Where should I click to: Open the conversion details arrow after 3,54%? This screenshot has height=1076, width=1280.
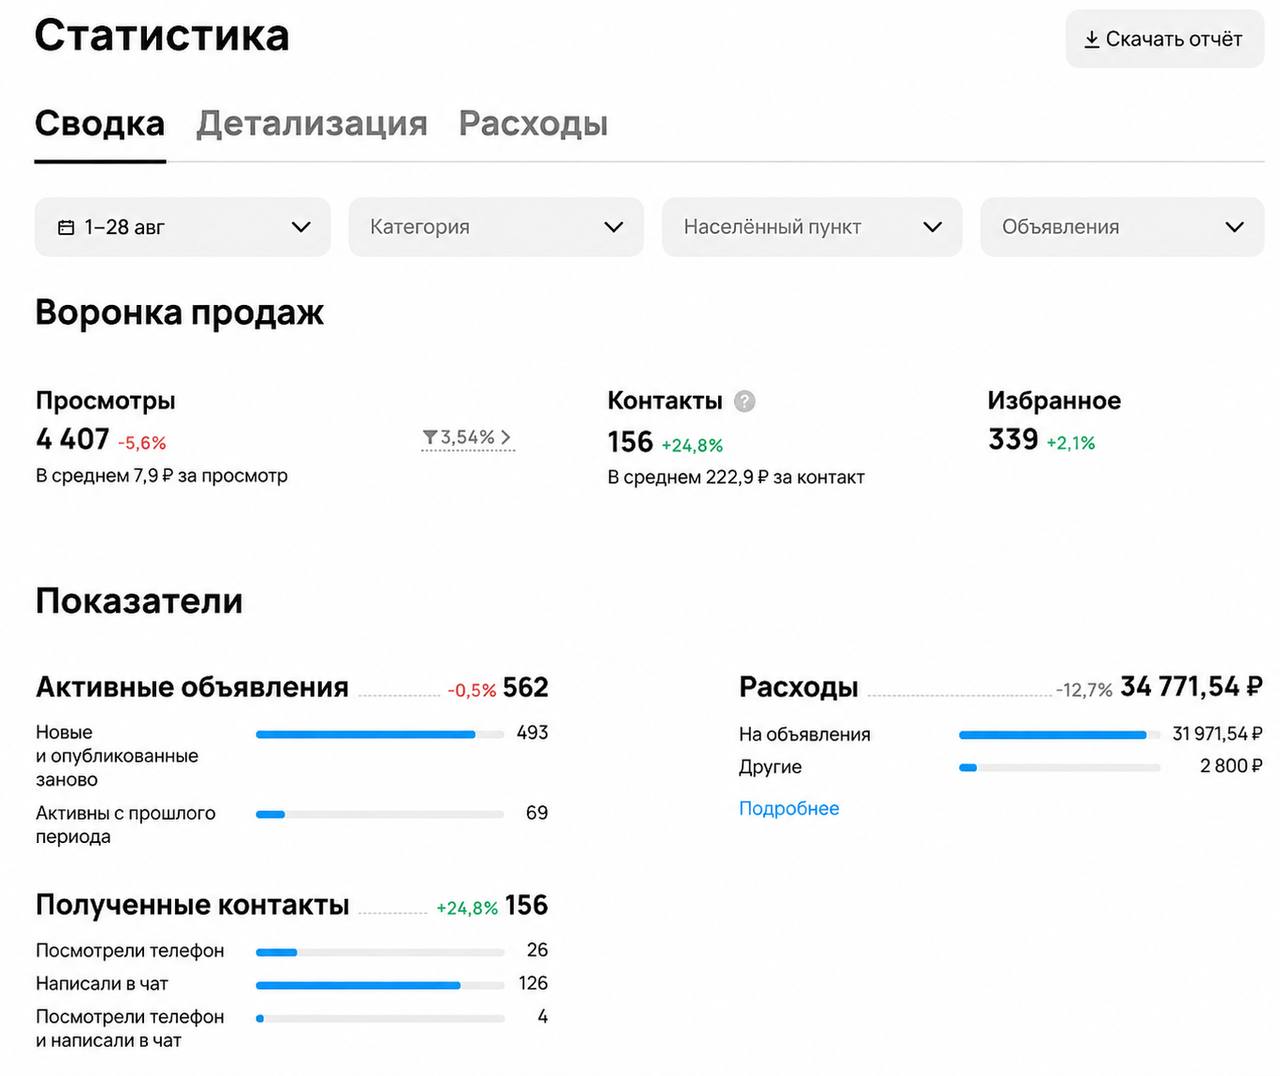(506, 437)
